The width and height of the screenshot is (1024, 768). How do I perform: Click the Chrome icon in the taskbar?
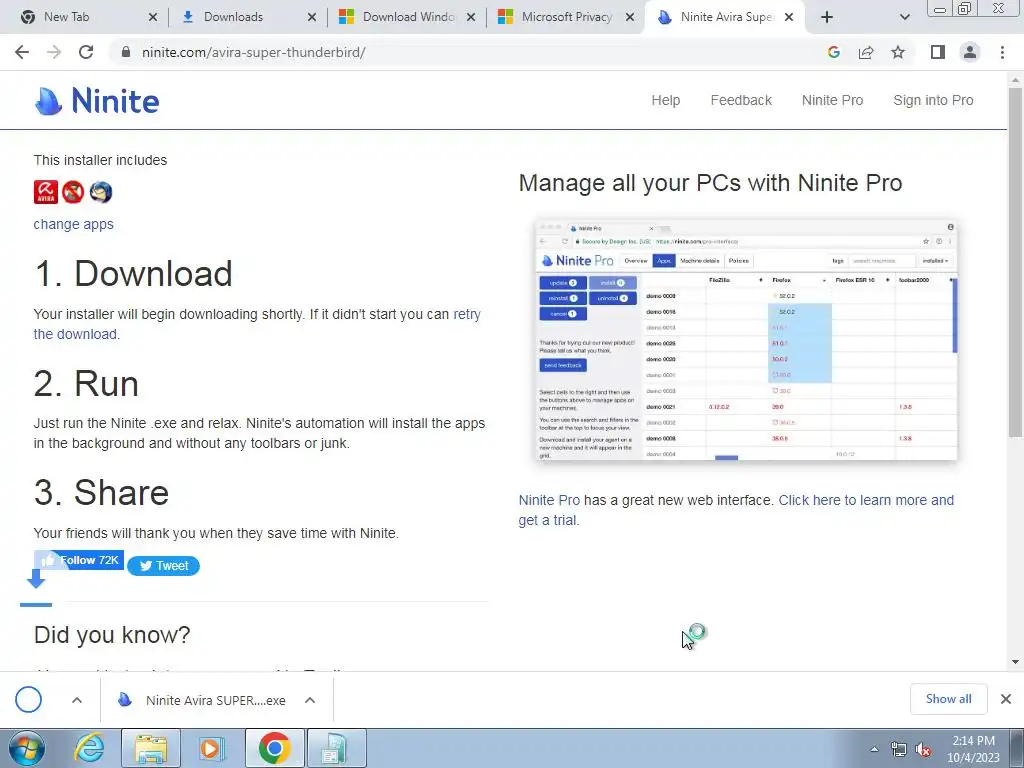pyautogui.click(x=274, y=748)
